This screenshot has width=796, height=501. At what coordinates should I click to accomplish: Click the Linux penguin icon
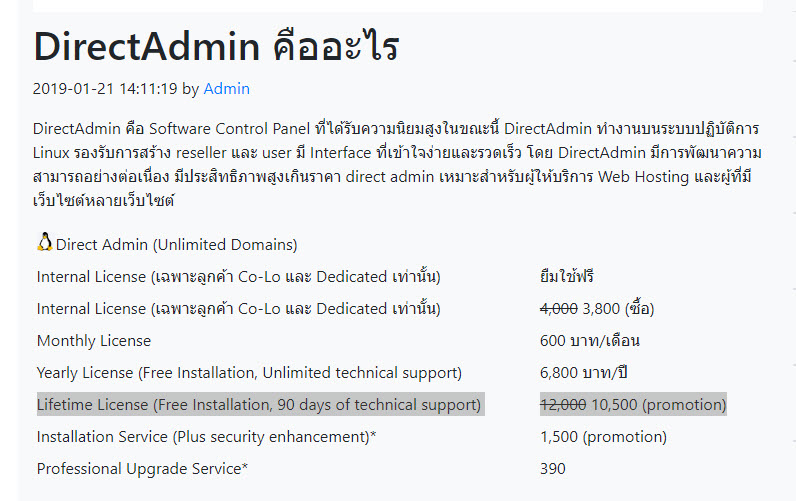[45, 242]
